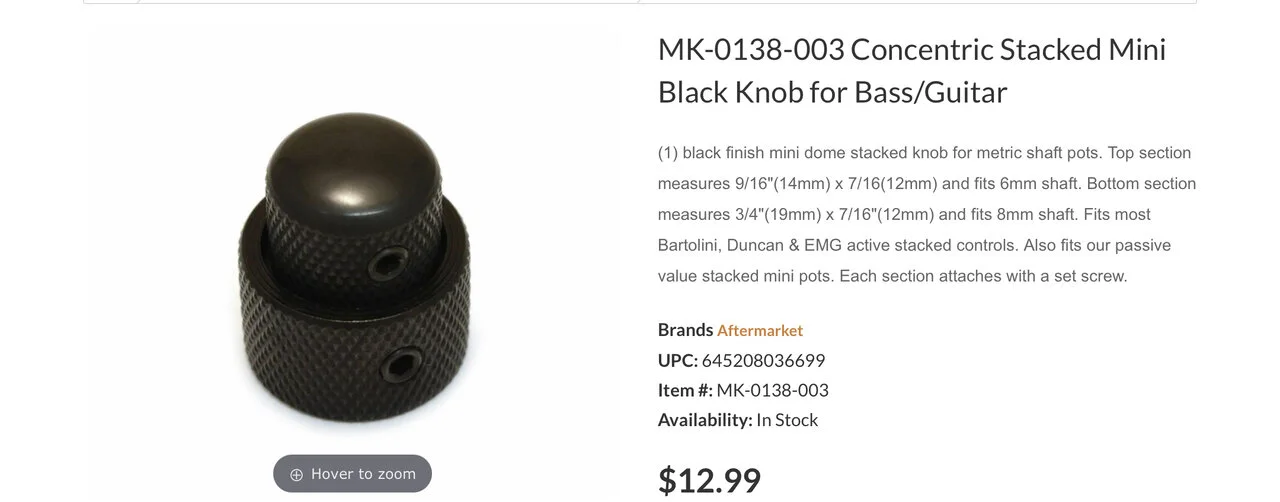Viewport: 1280px width, 502px height.
Task: Click the Item # value MK-0138-003
Action: (x=772, y=390)
